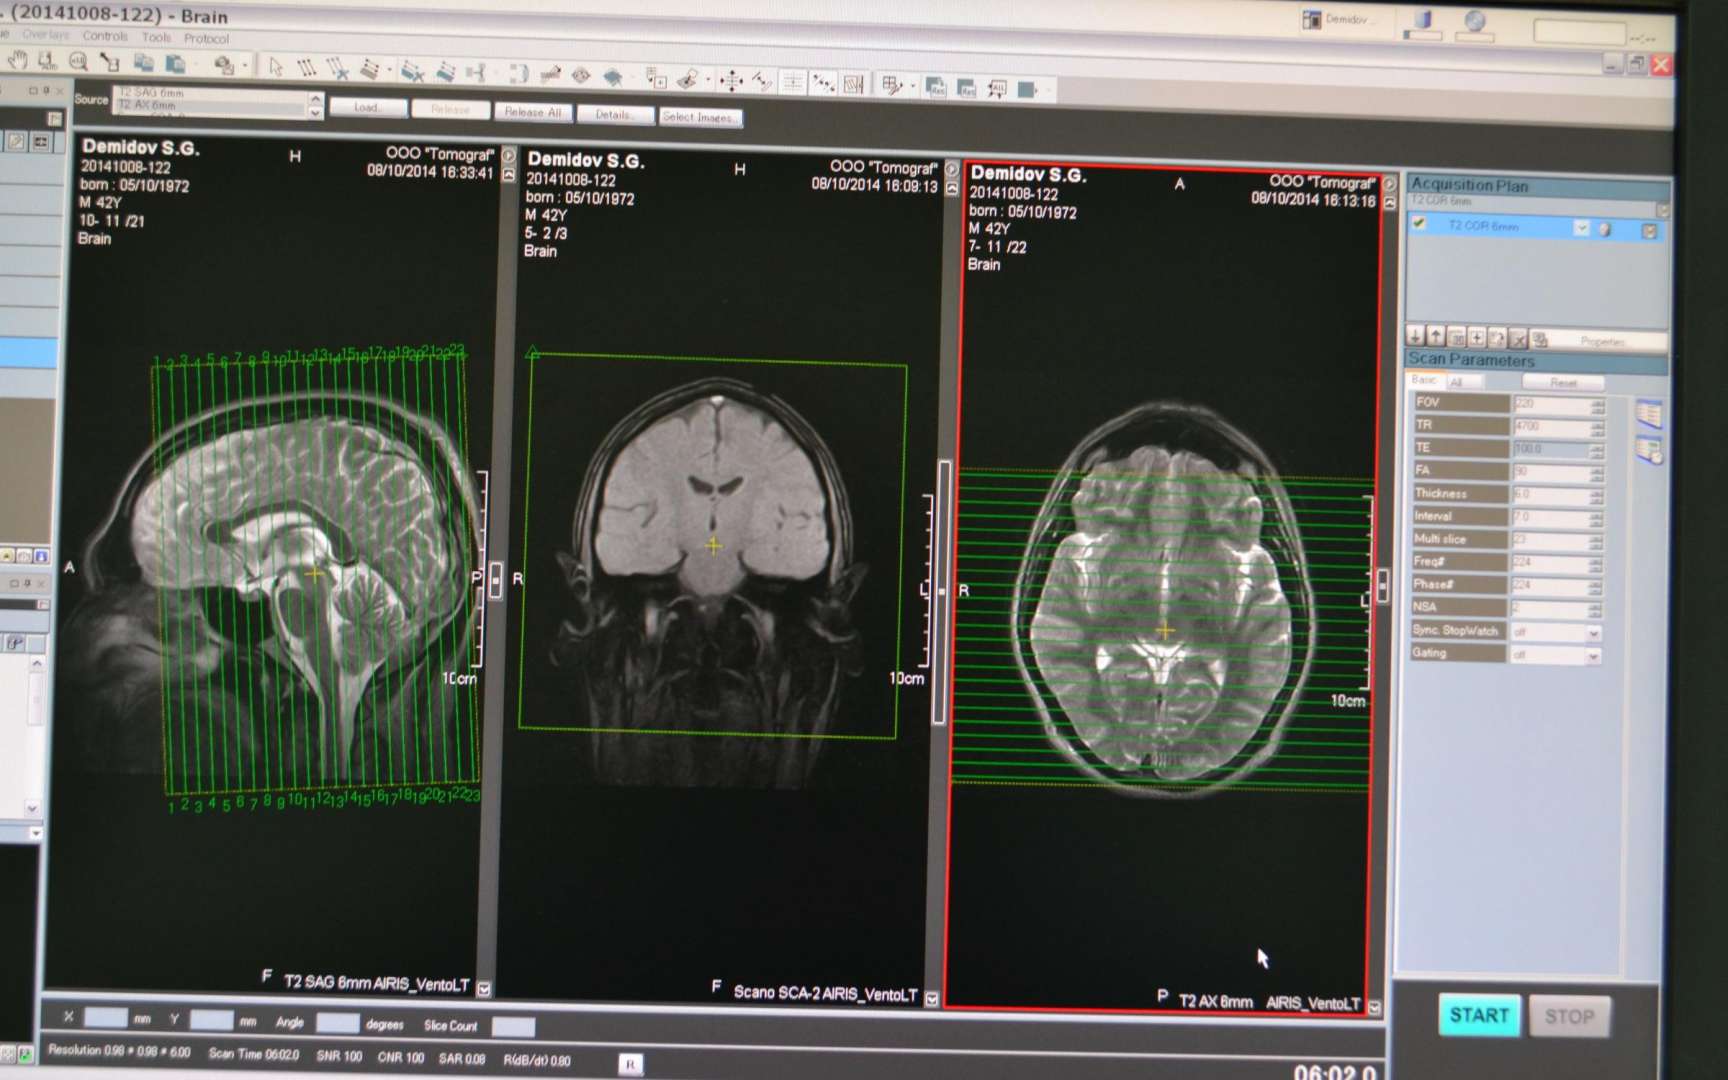The height and width of the screenshot is (1080, 1728).
Task: Delete the selected acquisition plan item
Action: coord(1518,339)
